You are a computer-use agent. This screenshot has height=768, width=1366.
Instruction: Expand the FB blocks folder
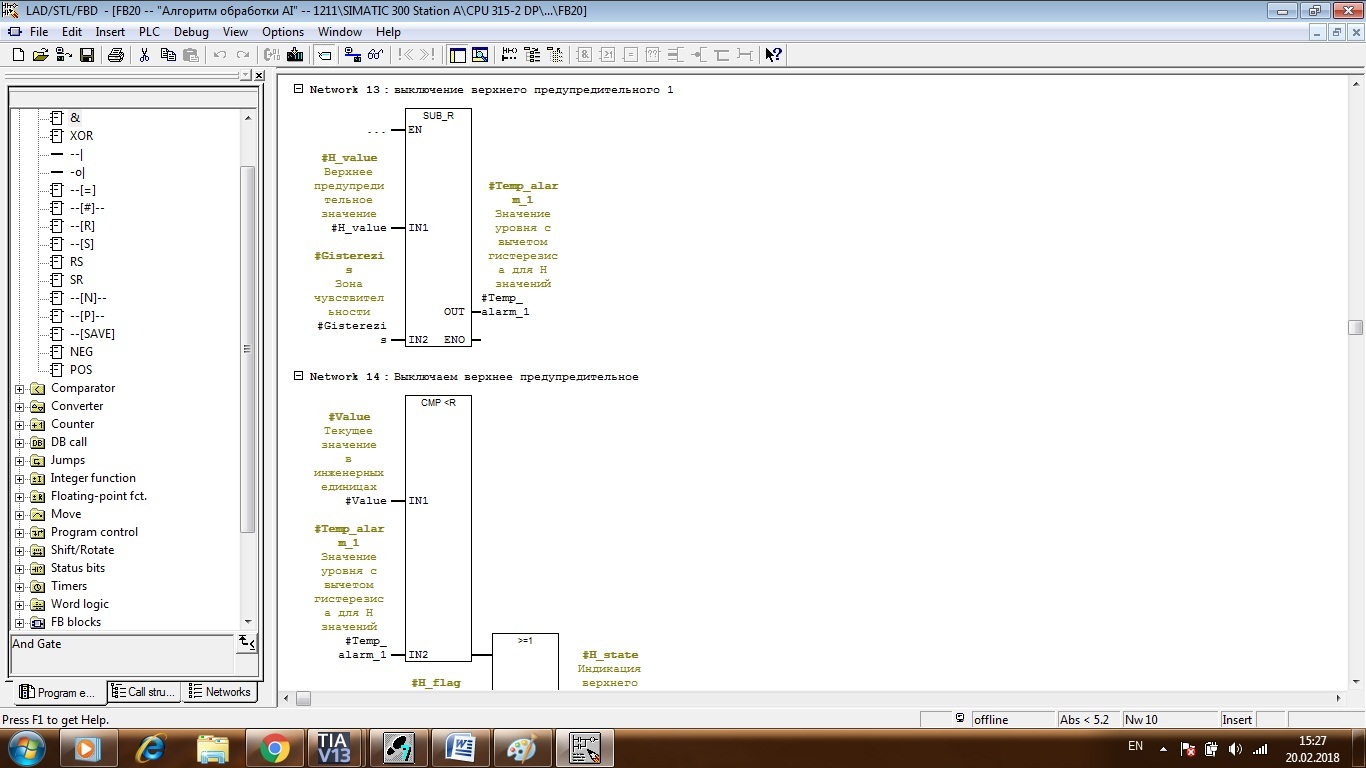tap(19, 622)
